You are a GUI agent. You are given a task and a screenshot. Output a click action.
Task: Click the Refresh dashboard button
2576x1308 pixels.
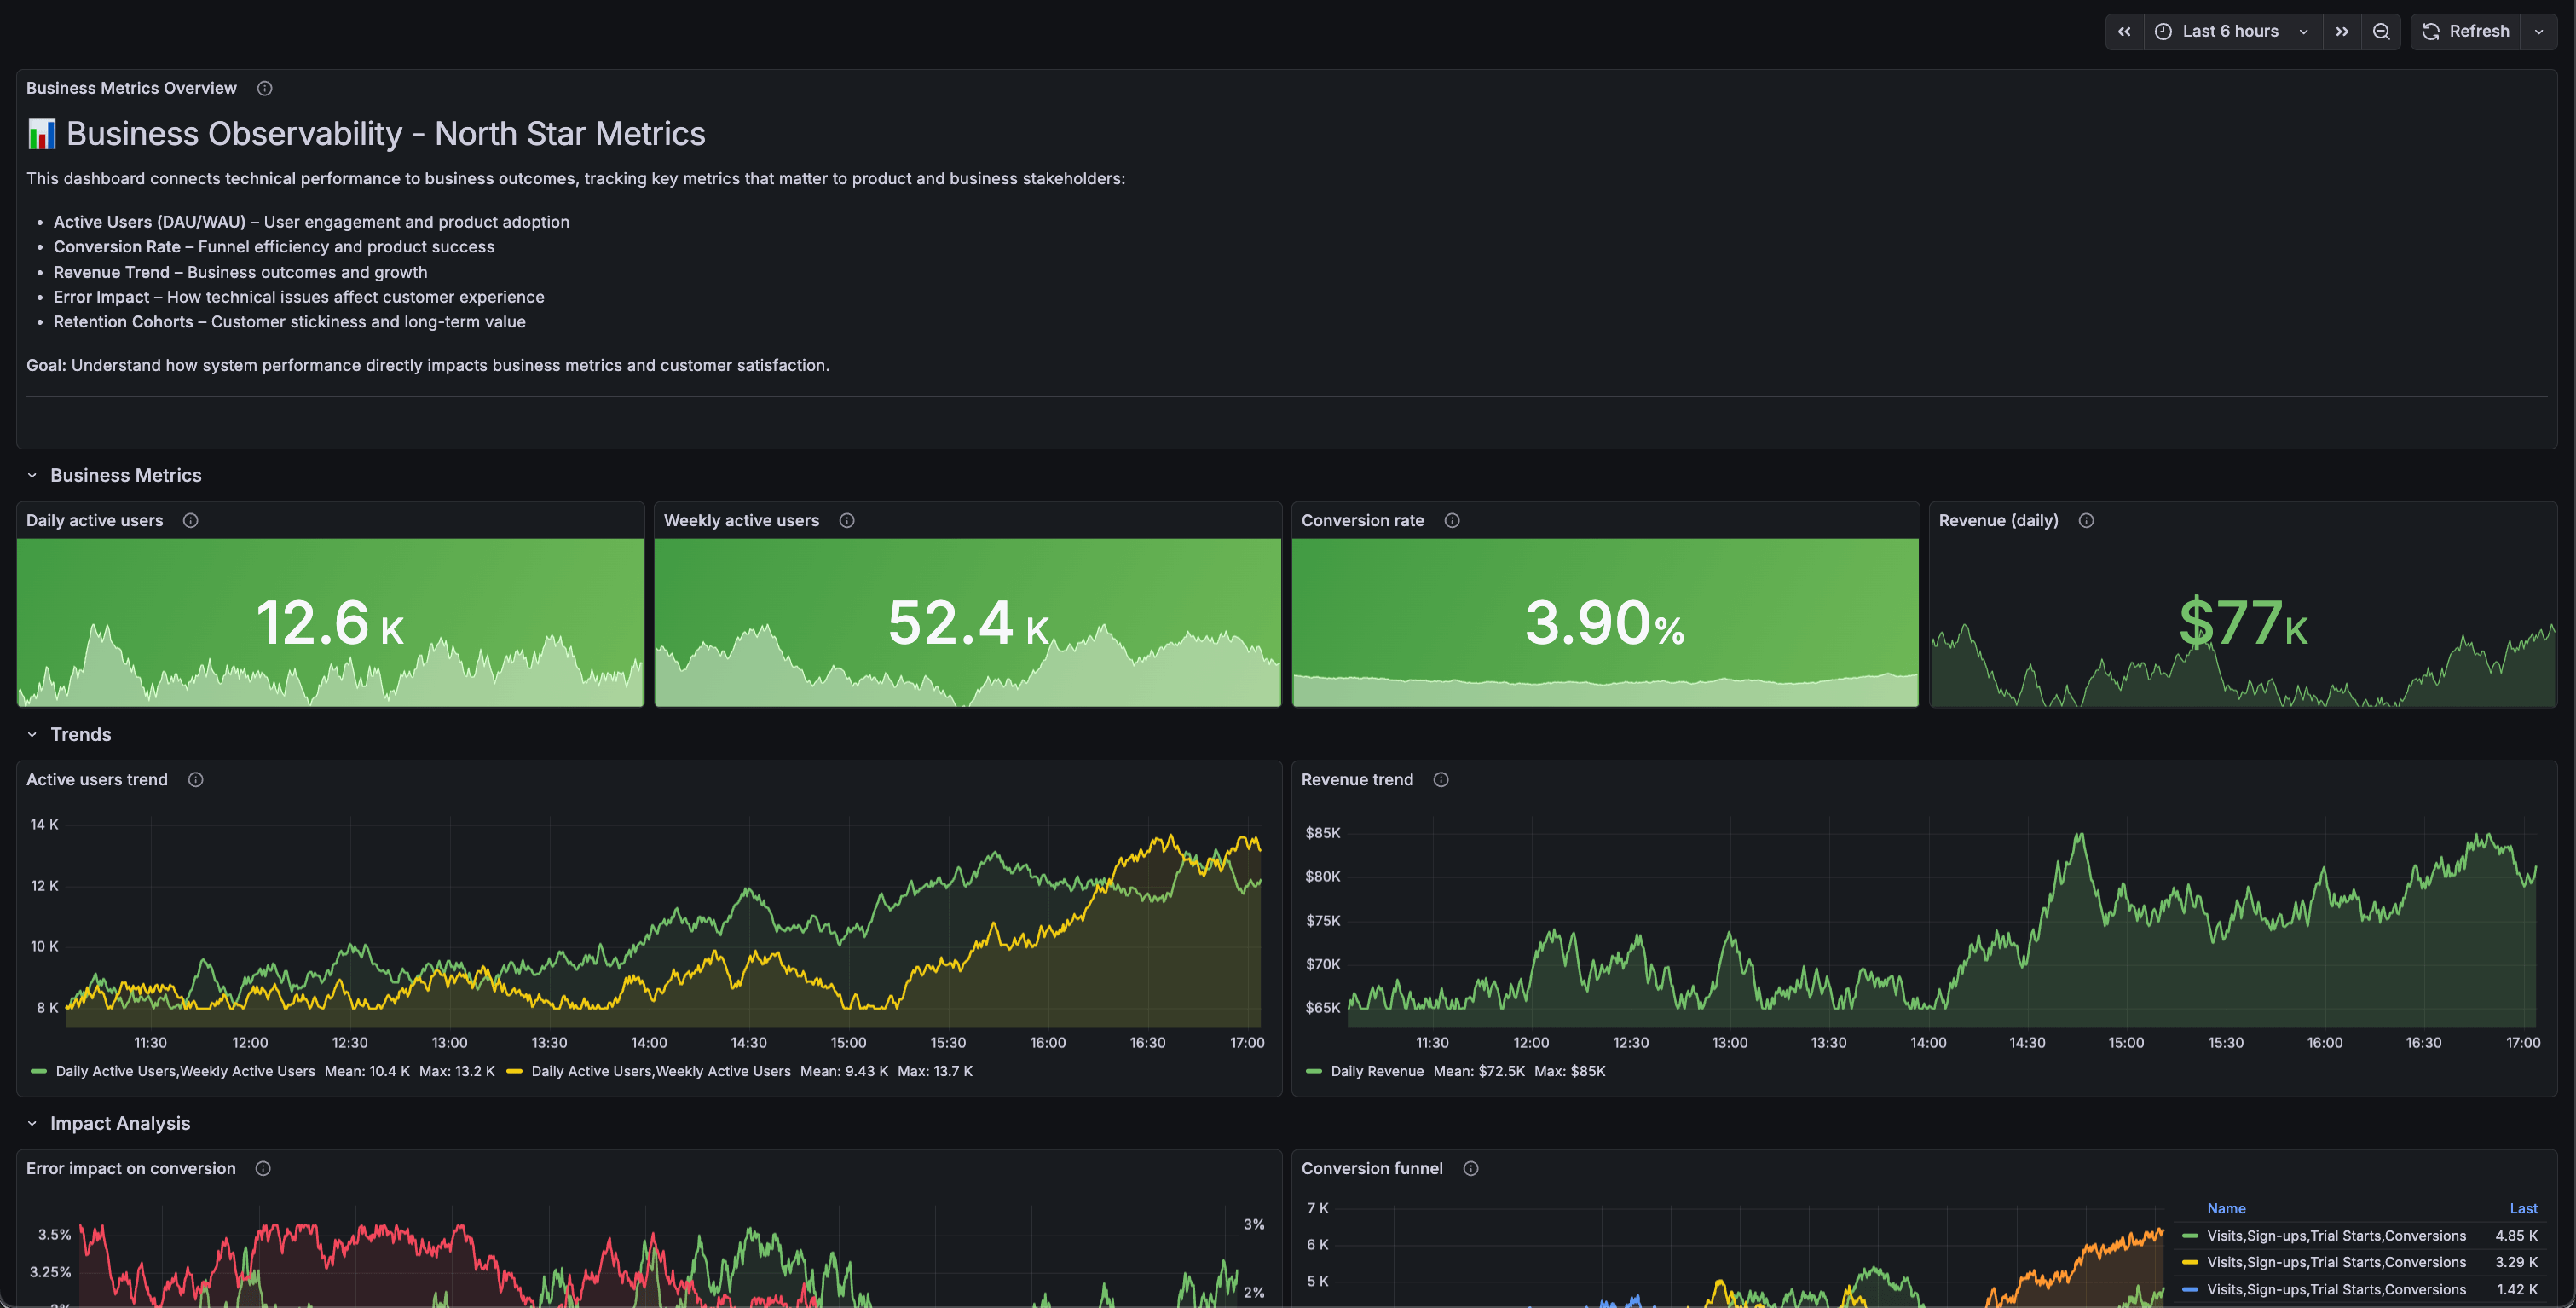2466,31
